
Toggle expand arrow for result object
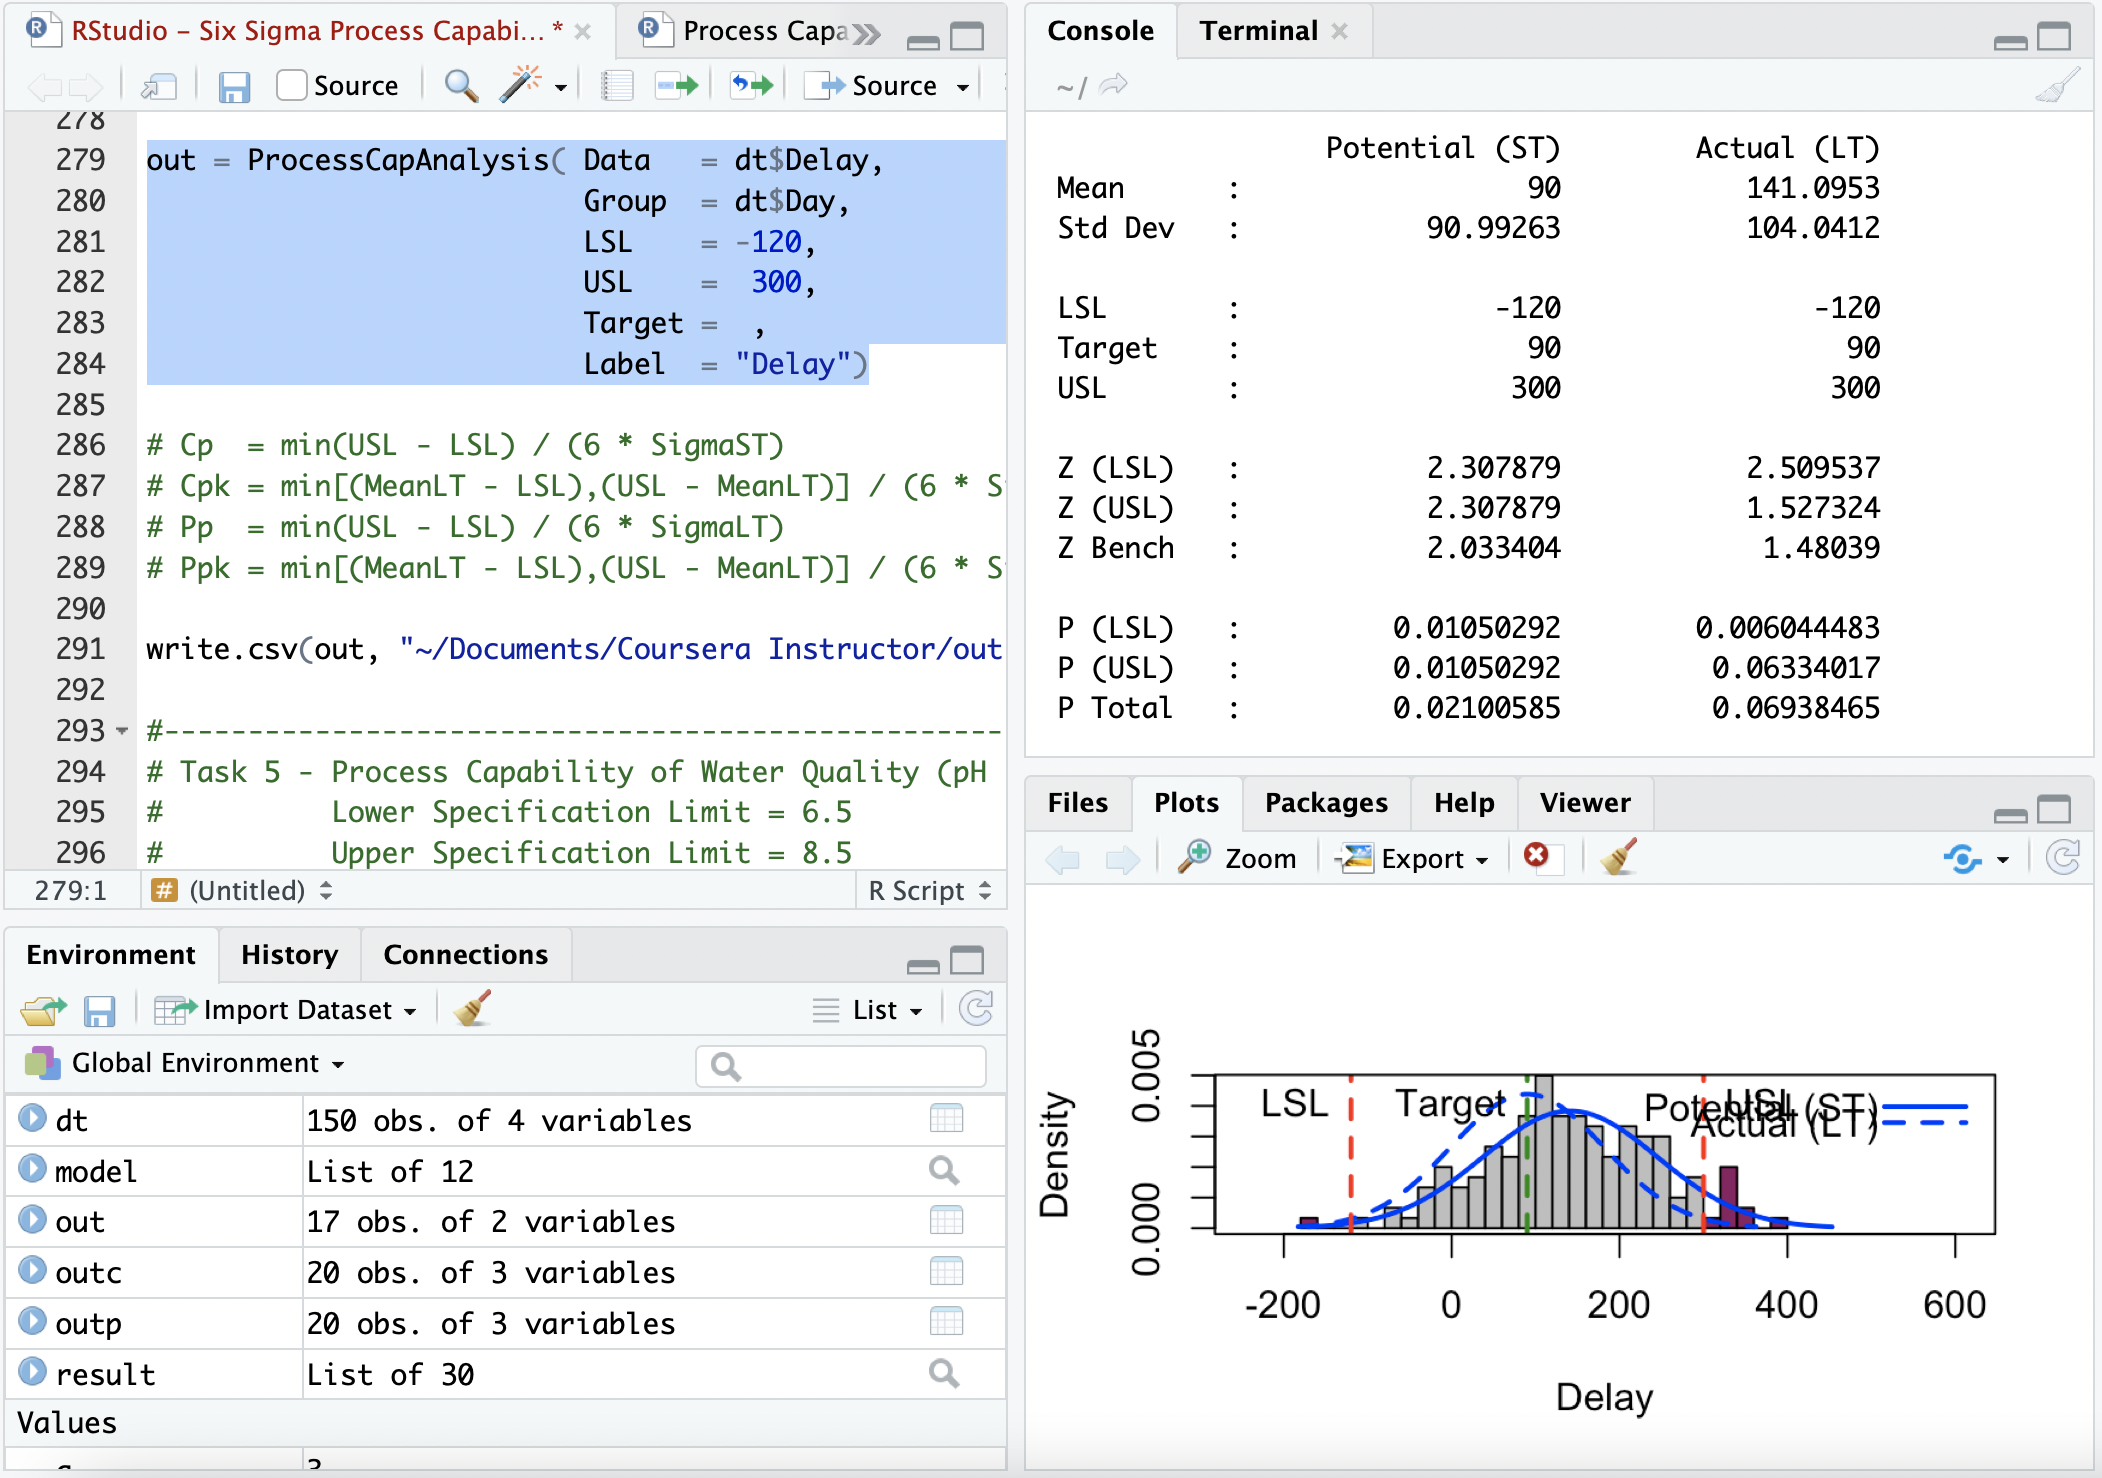33,1372
